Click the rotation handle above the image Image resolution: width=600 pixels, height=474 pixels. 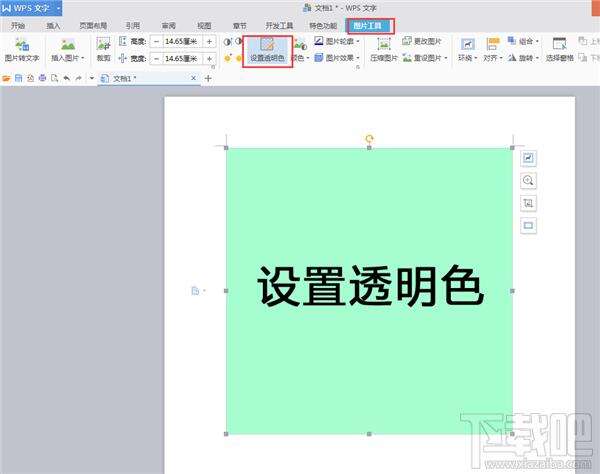click(x=369, y=138)
